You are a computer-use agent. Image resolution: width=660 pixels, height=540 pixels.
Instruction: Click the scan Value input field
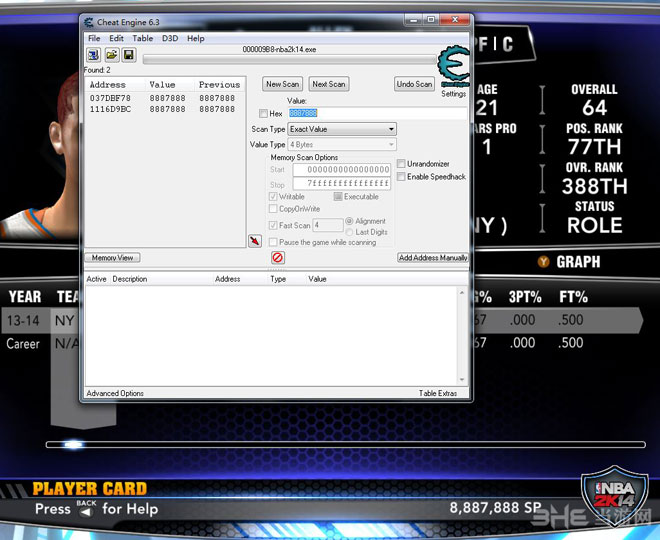pyautogui.click(x=378, y=113)
